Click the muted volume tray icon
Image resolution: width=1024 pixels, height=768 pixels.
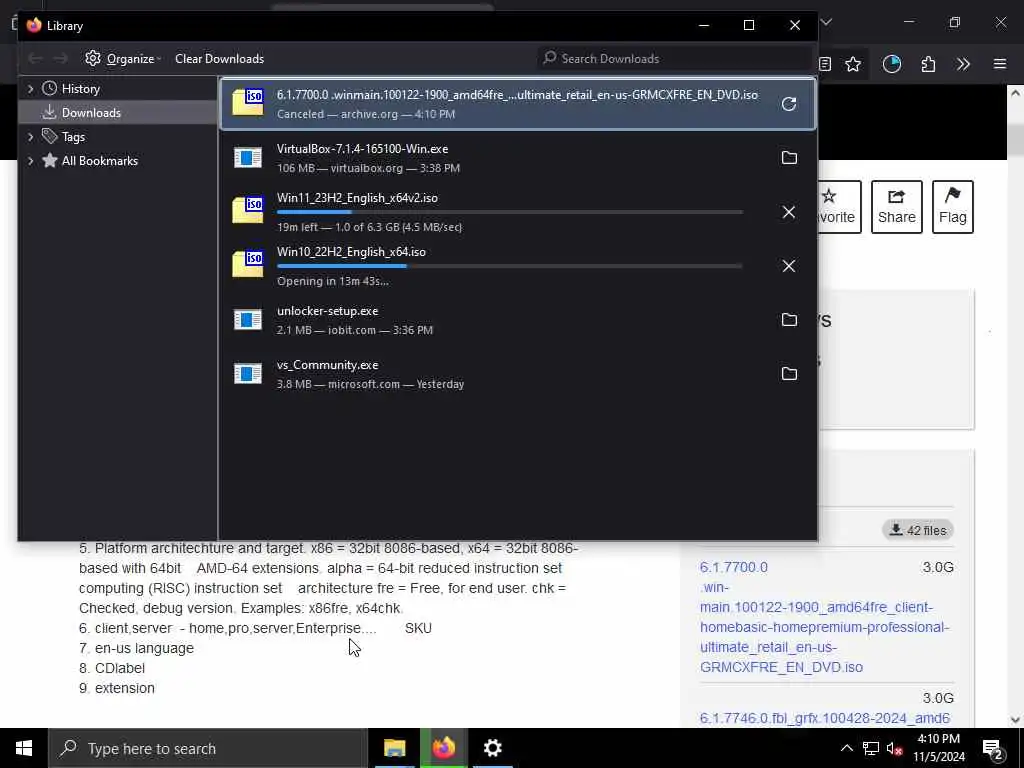click(895, 749)
